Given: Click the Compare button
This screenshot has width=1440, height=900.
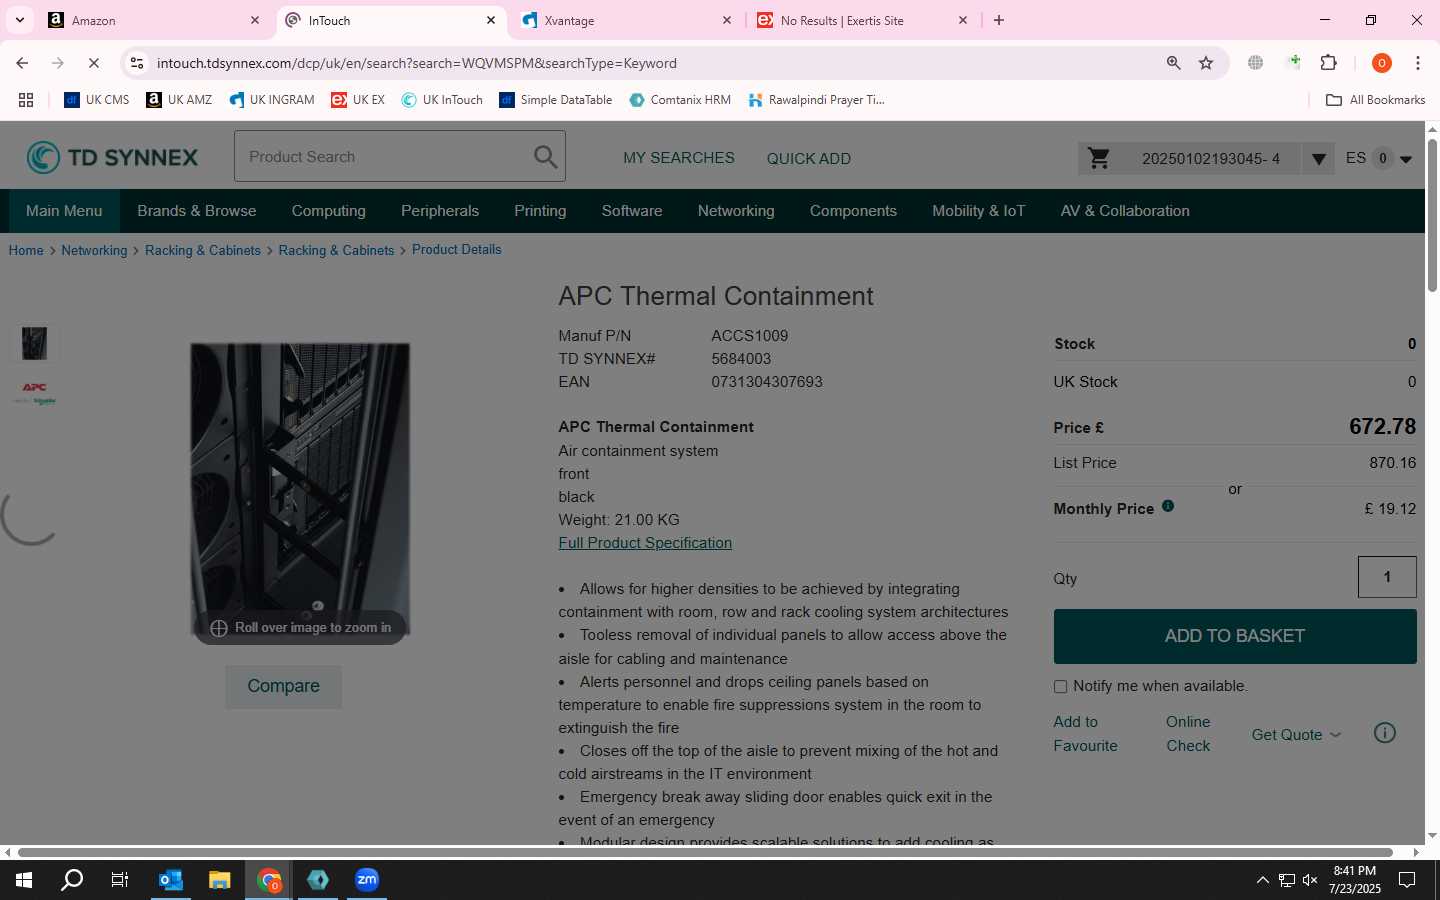Looking at the screenshot, I should pyautogui.click(x=283, y=686).
